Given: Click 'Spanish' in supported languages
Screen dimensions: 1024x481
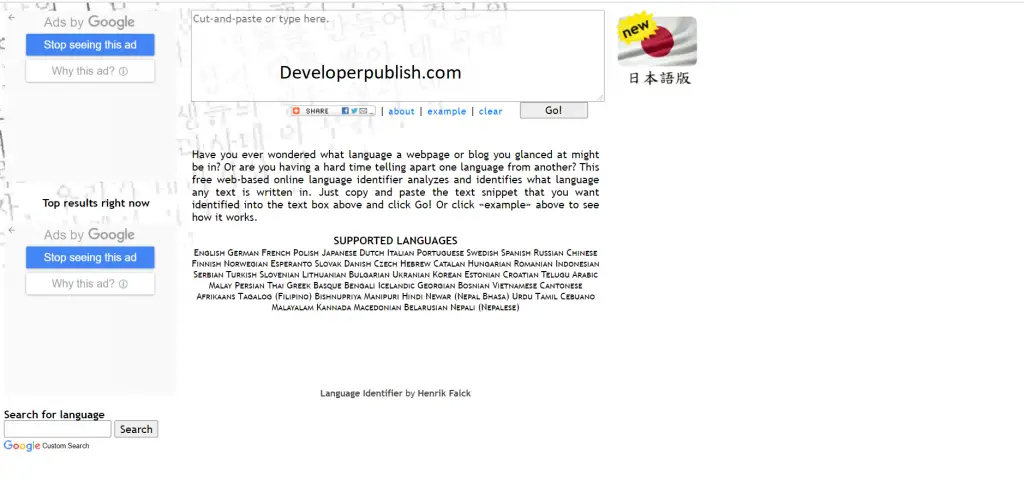Looking at the screenshot, I should coord(516,253).
